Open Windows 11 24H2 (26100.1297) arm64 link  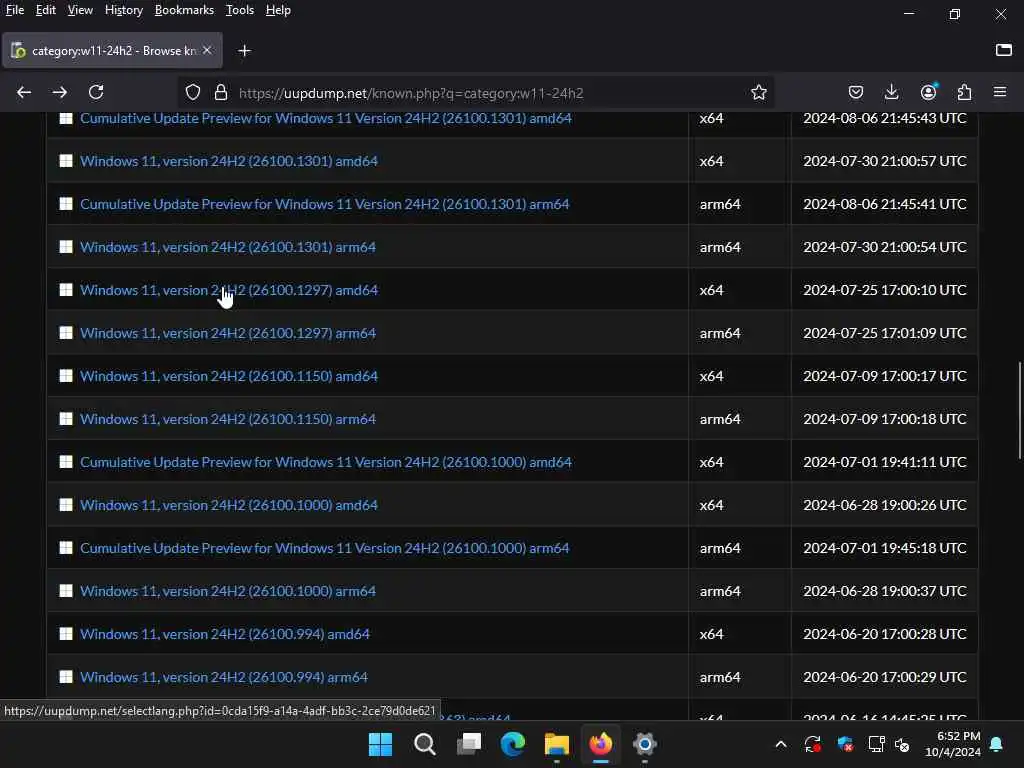[228, 333]
